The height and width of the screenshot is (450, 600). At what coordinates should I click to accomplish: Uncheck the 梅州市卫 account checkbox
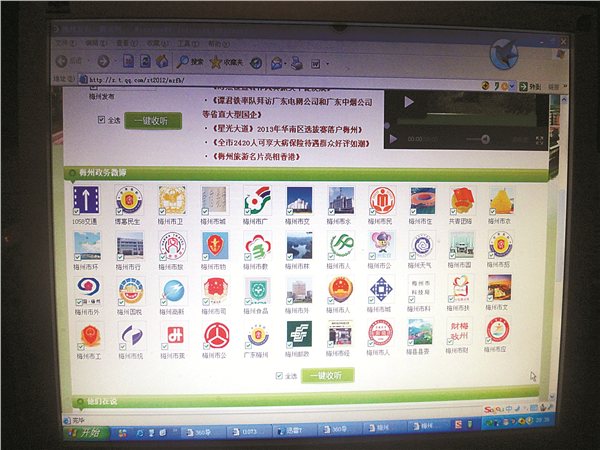162,212
